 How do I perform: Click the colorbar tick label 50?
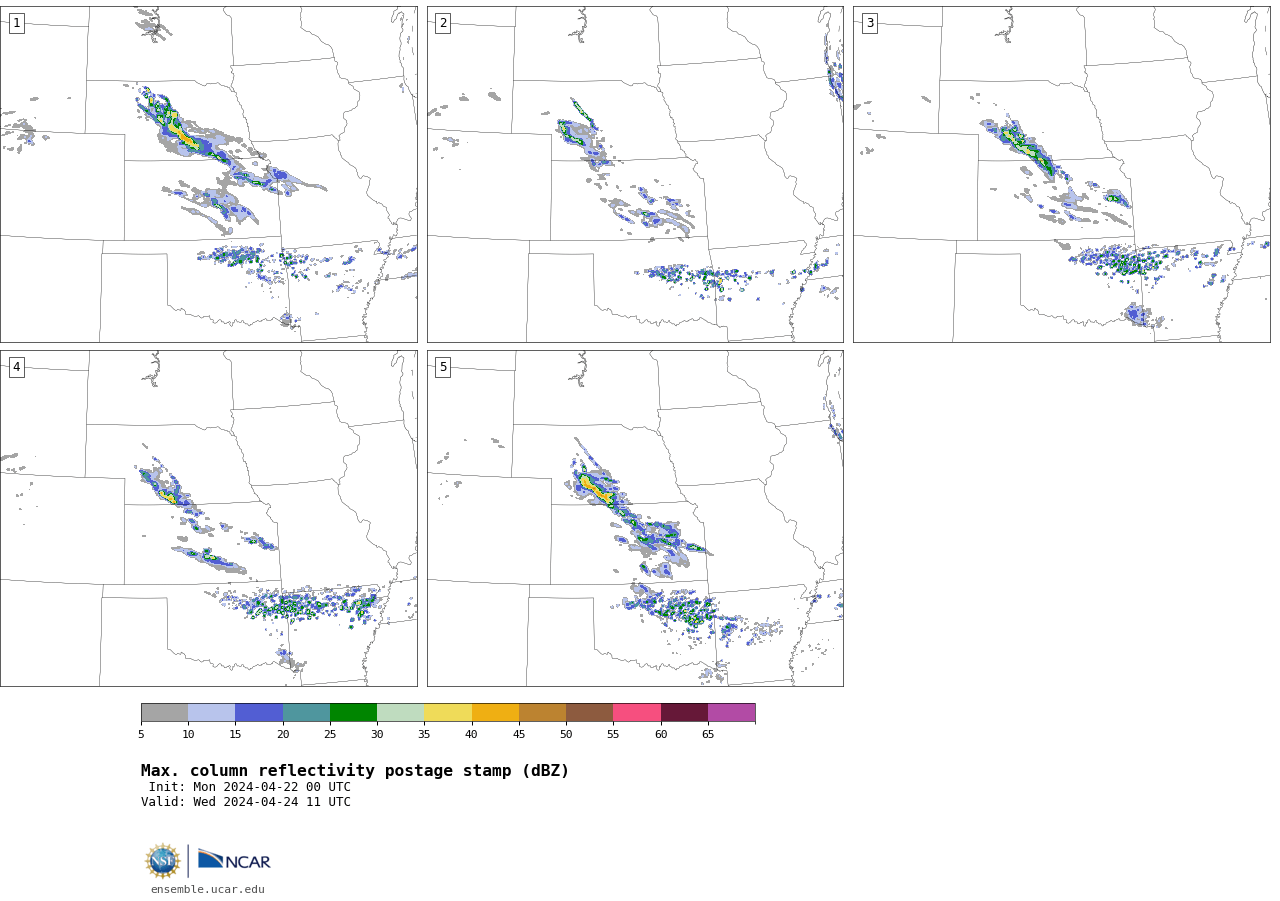(x=566, y=735)
